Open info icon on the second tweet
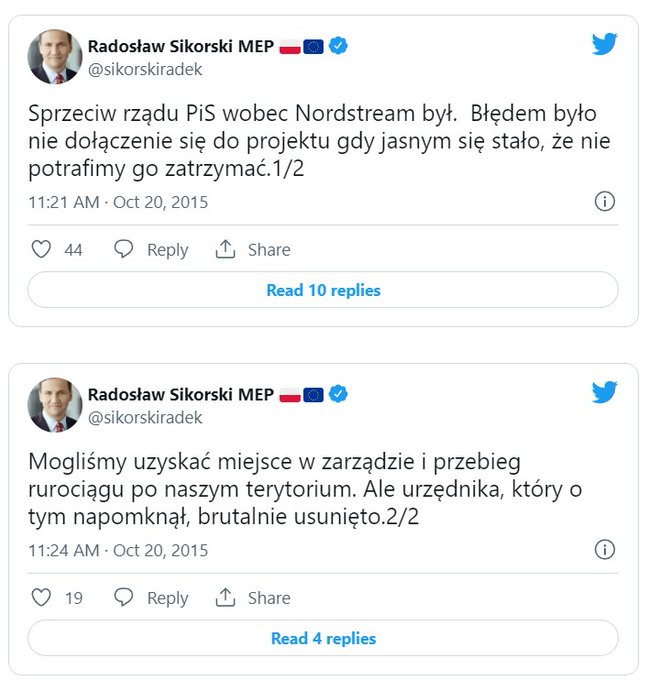648x680 pixels. pyautogui.click(x=604, y=550)
